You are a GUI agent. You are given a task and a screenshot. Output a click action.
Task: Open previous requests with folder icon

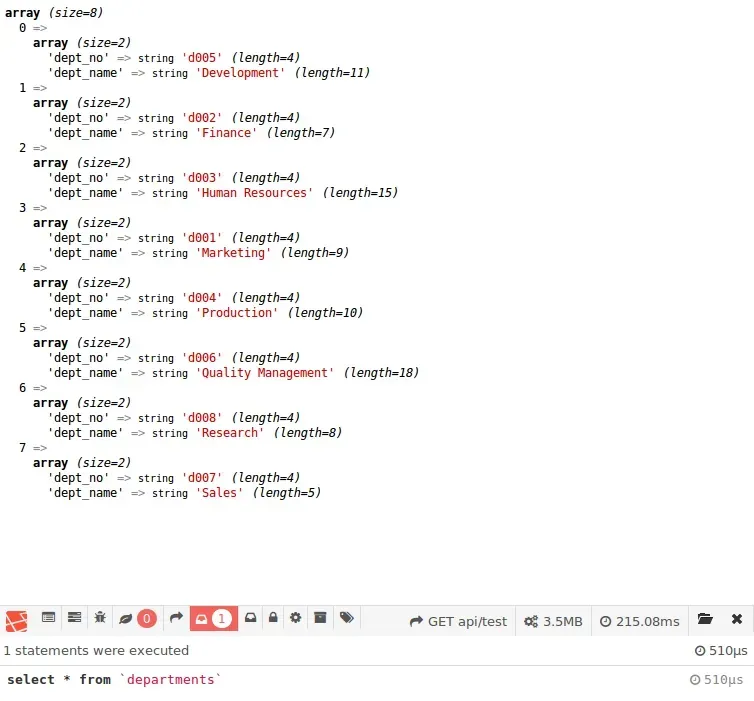click(x=705, y=619)
